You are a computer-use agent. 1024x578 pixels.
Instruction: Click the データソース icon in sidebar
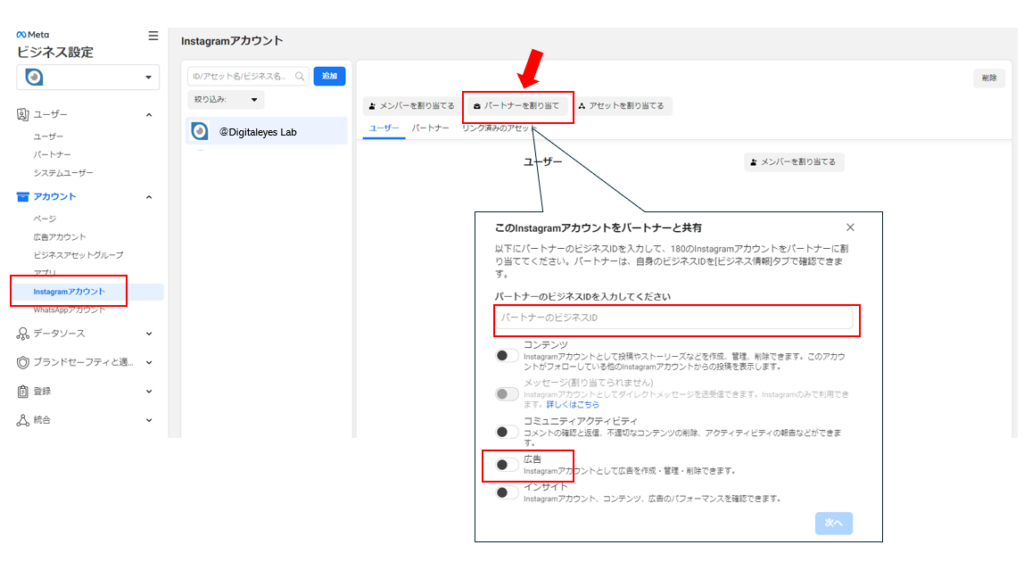tap(23, 334)
